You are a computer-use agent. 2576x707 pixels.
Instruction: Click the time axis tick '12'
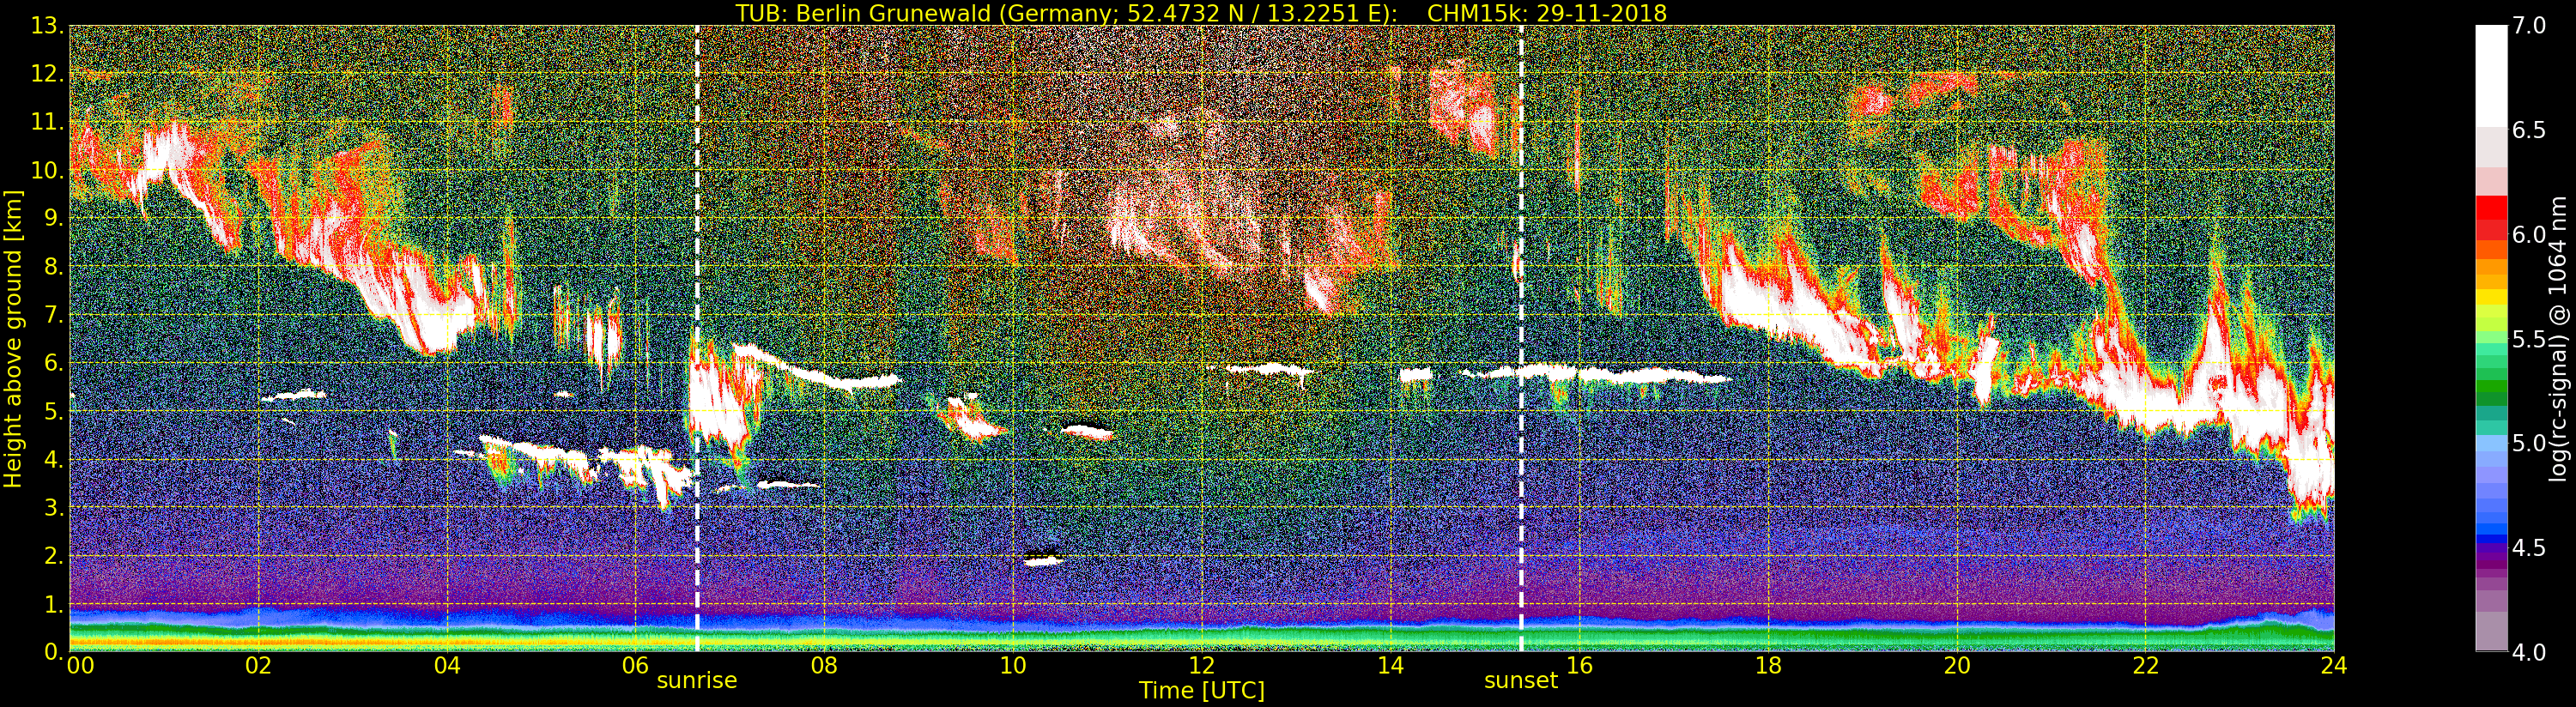coord(1202,666)
